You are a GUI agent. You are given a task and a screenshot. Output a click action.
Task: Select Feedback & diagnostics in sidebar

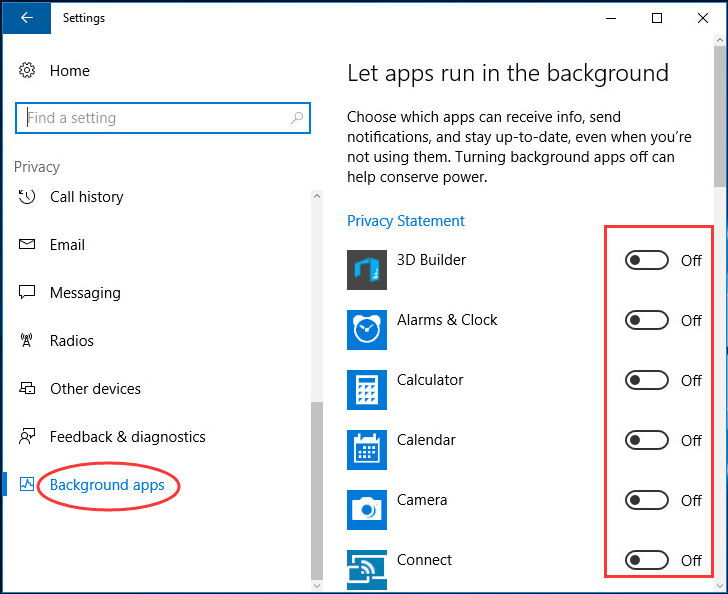point(127,437)
